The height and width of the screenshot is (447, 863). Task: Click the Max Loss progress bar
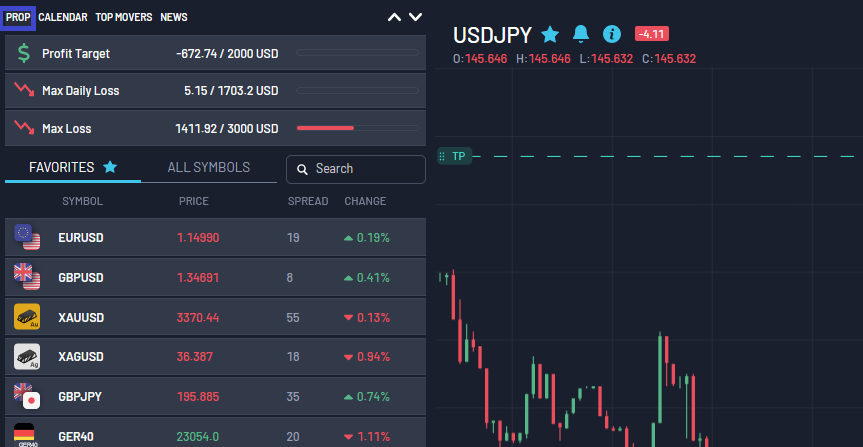357,128
